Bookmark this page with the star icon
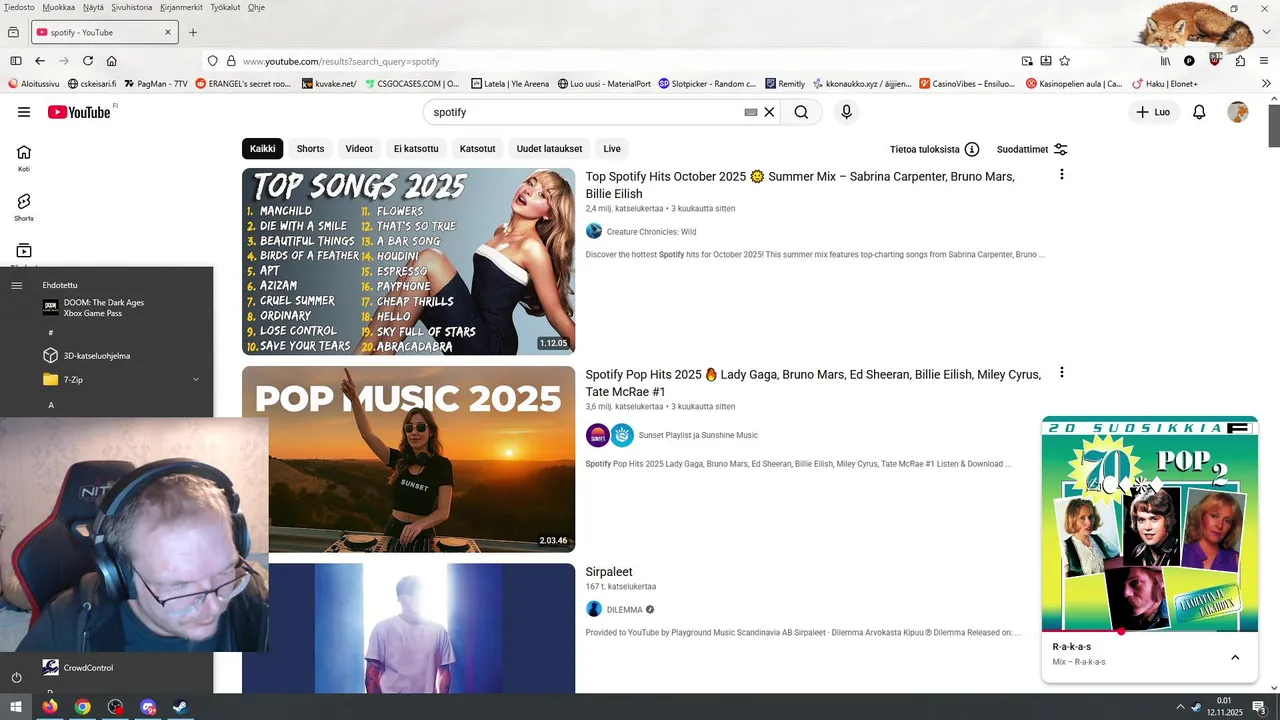Image resolution: width=1280 pixels, height=720 pixels. pyautogui.click(x=1064, y=61)
